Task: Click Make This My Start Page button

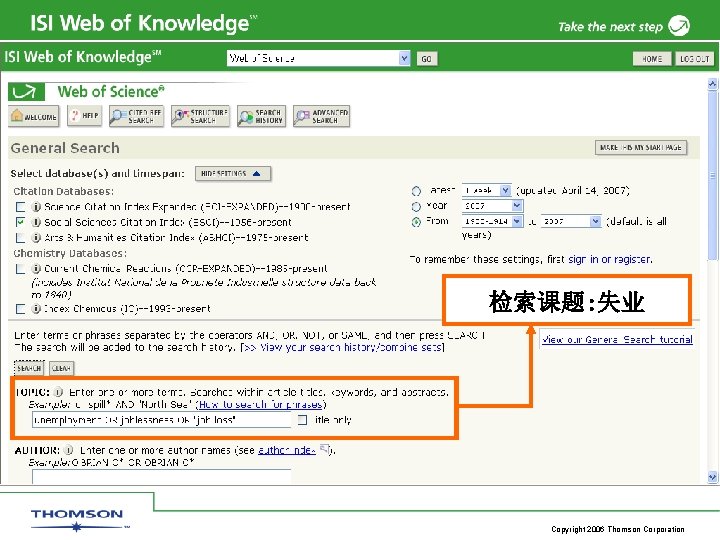Action: tap(641, 147)
